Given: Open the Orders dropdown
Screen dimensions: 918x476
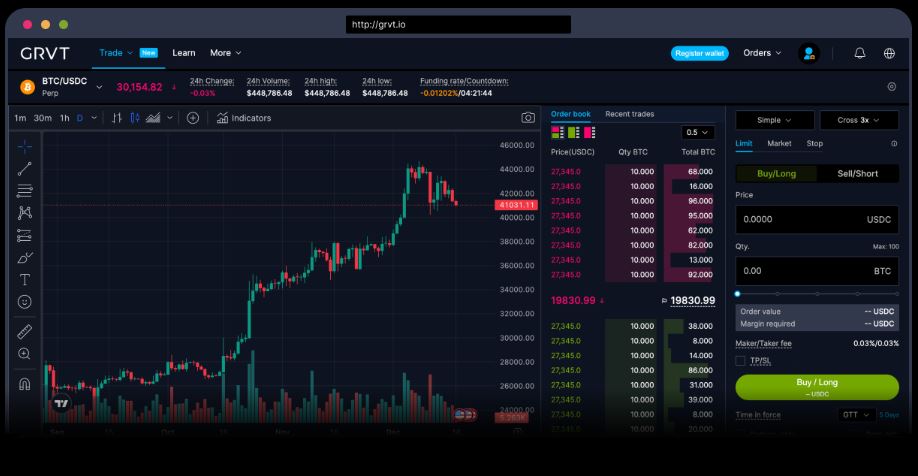Looking at the screenshot, I should coord(762,53).
